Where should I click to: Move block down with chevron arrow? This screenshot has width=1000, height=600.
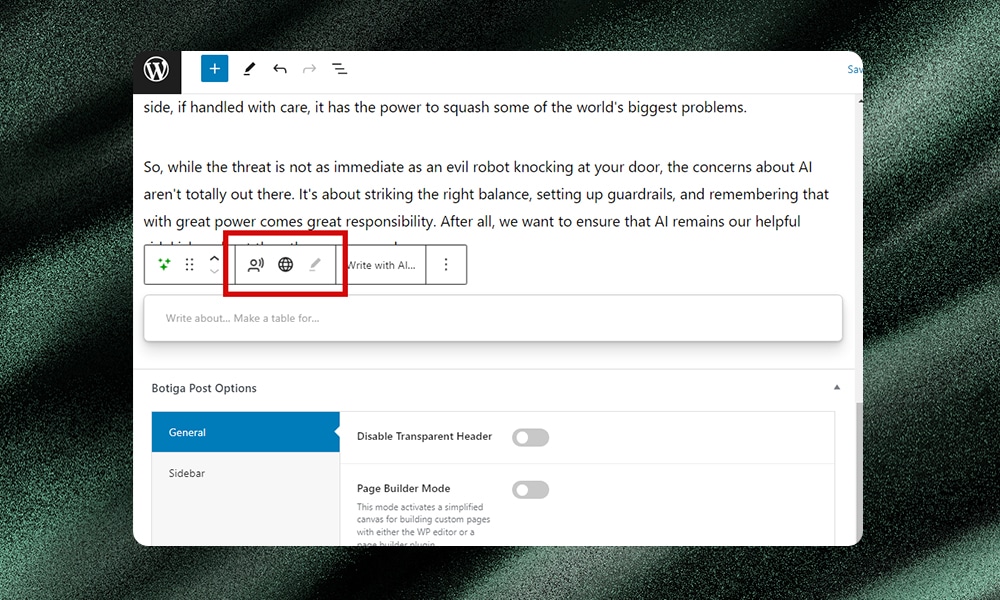click(x=214, y=272)
